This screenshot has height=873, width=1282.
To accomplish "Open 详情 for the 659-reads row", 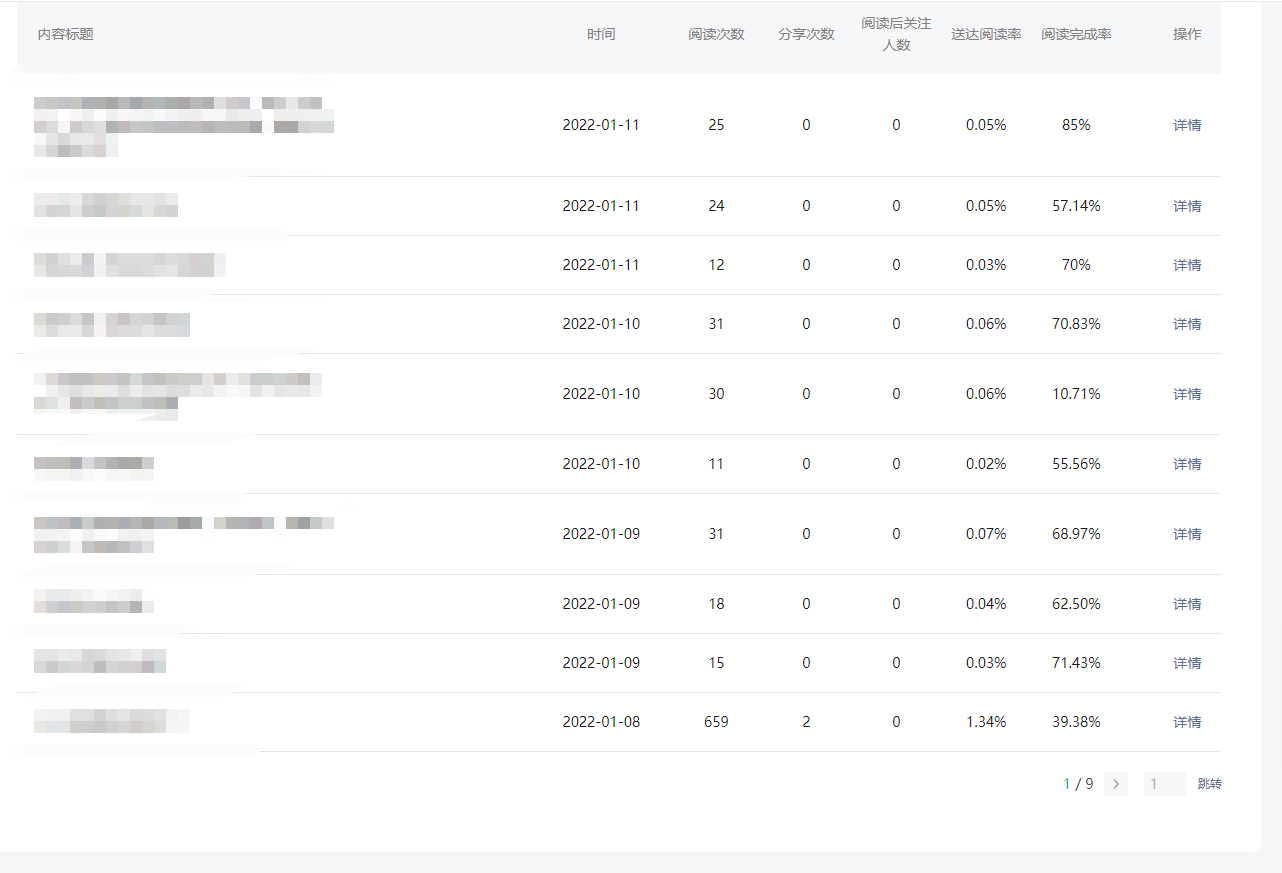I will 1187,722.
